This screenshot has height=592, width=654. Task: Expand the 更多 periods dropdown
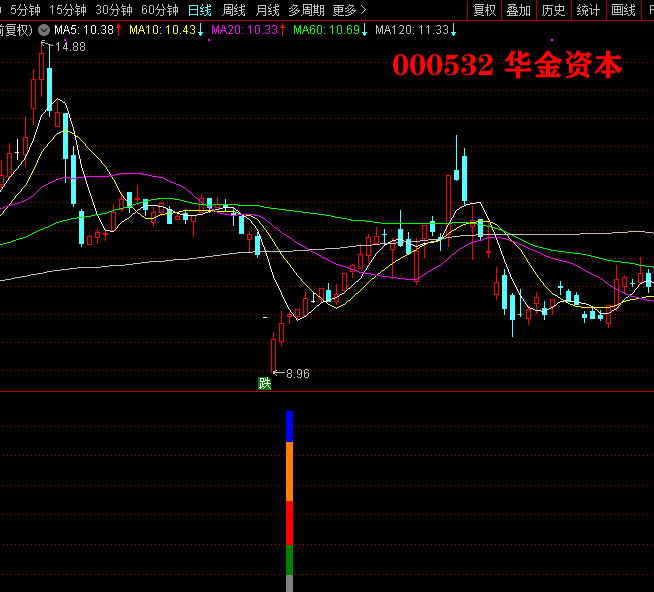tap(349, 10)
